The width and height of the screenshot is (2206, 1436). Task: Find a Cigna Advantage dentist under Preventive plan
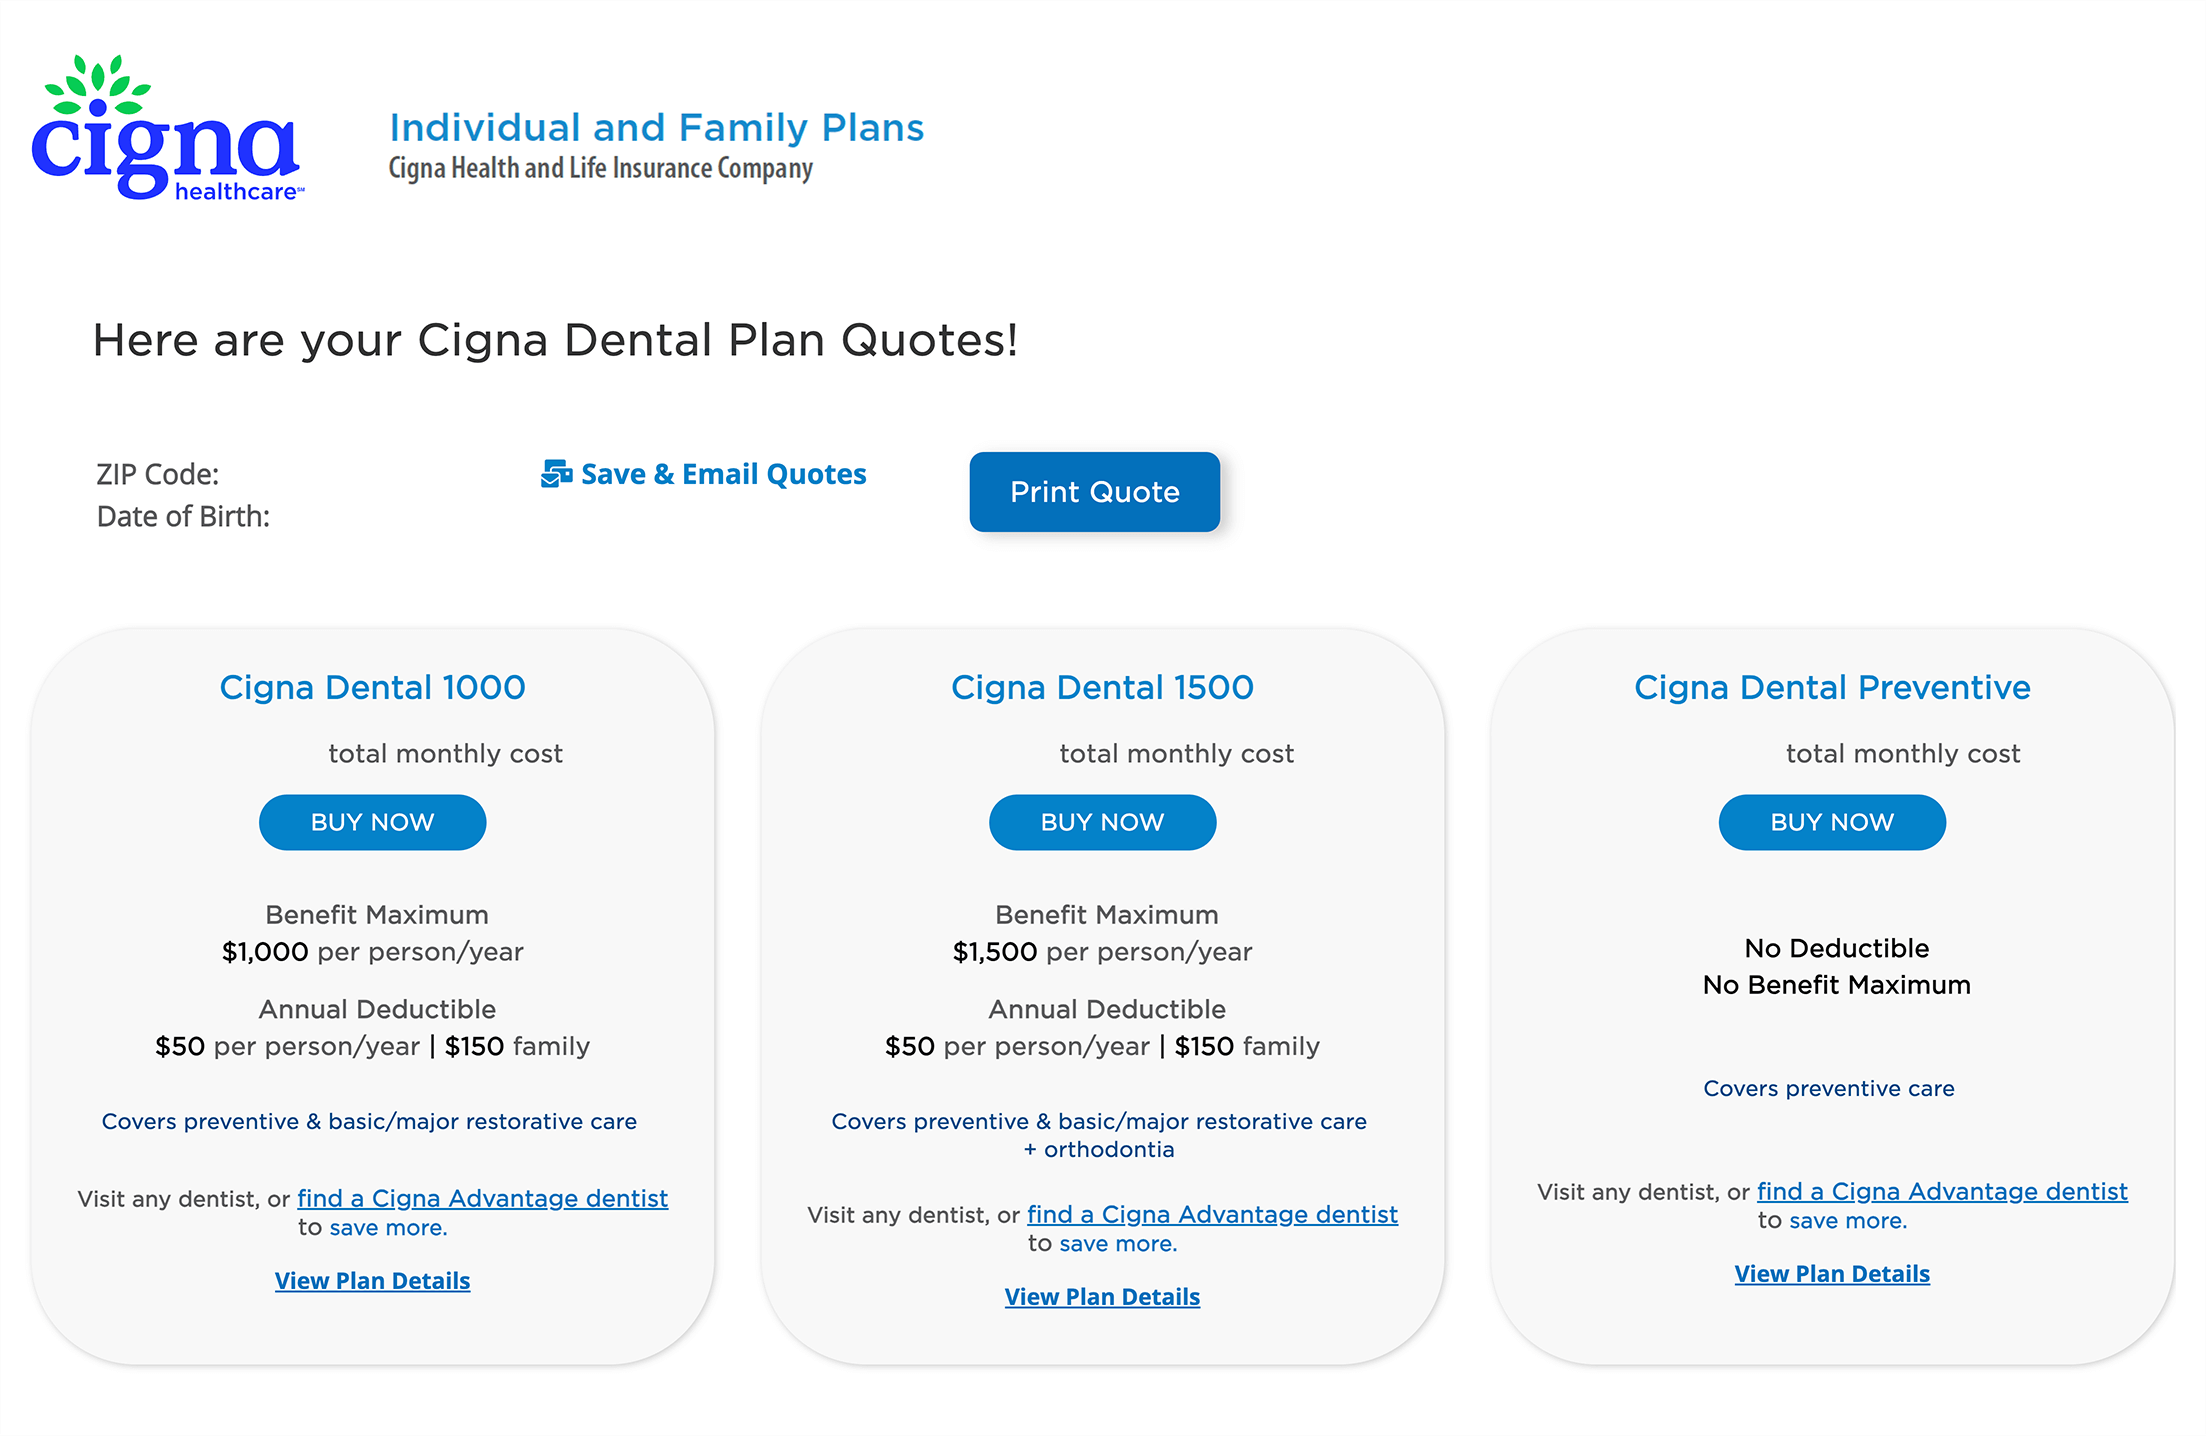(x=1942, y=1191)
